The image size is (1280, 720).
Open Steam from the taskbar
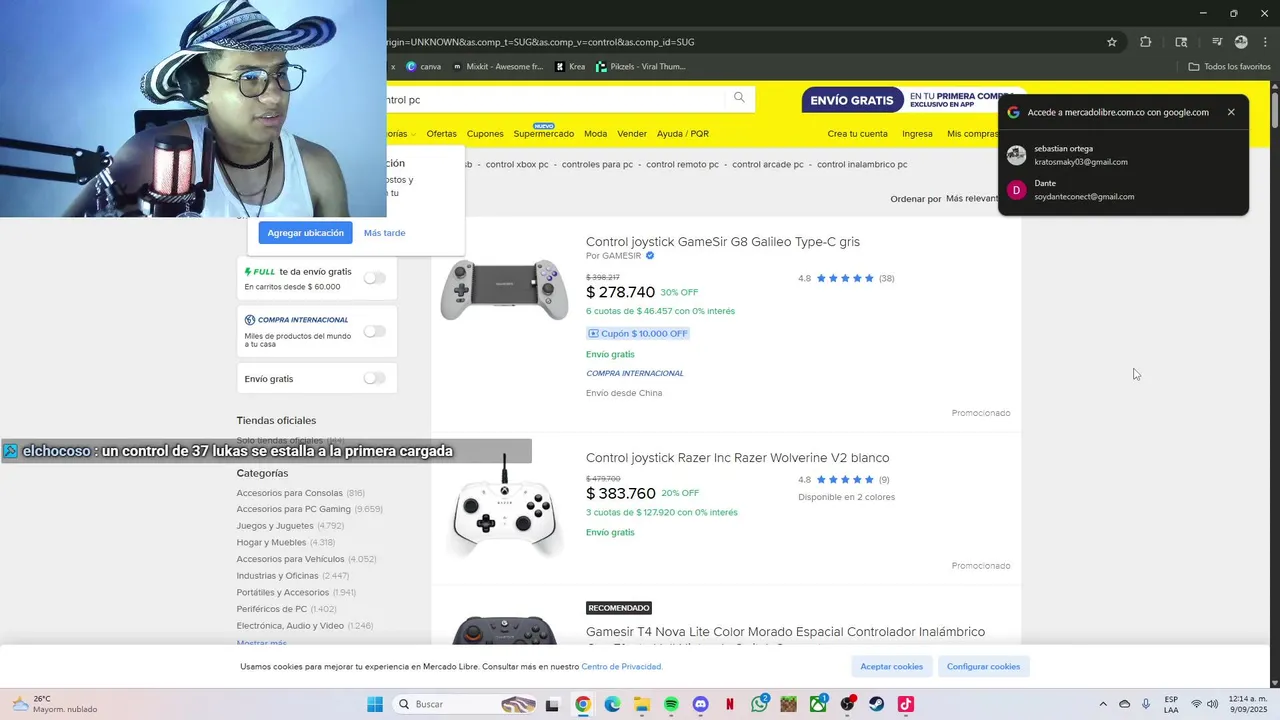pos(877,704)
